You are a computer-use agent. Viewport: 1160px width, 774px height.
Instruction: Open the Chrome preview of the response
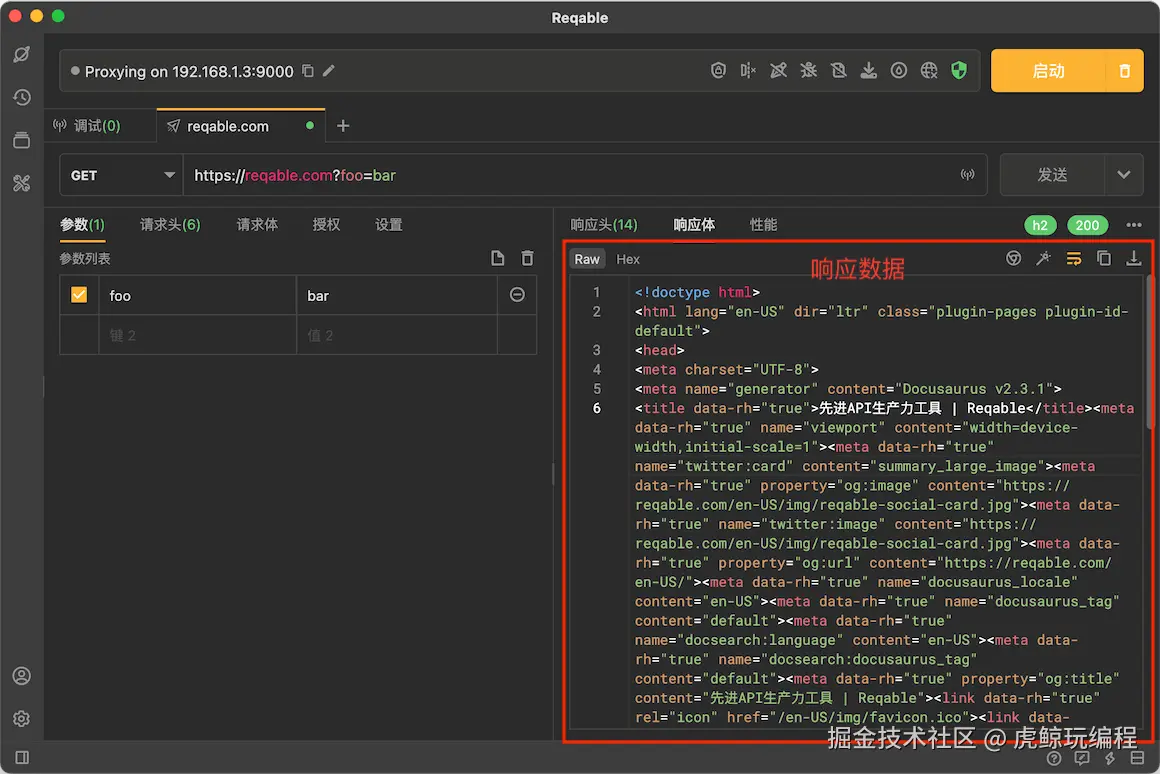coord(1013,257)
